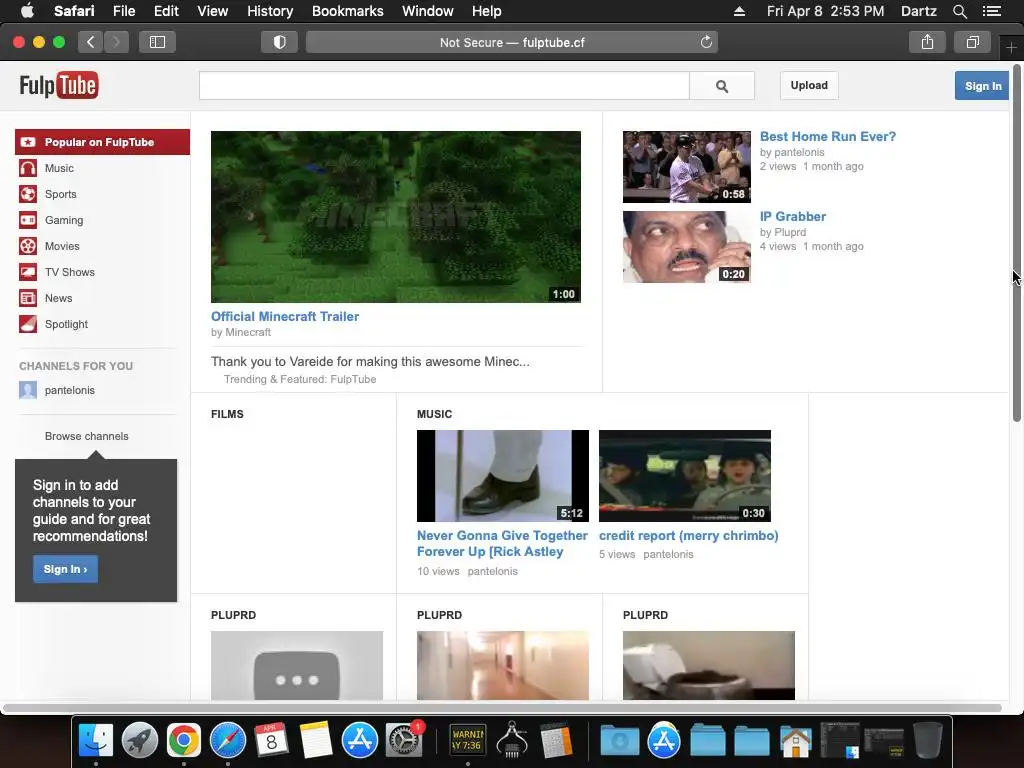Screen dimensions: 1024x768
Task: Click 'CHANNELS FOR YOU' heading
Action: click(76, 366)
